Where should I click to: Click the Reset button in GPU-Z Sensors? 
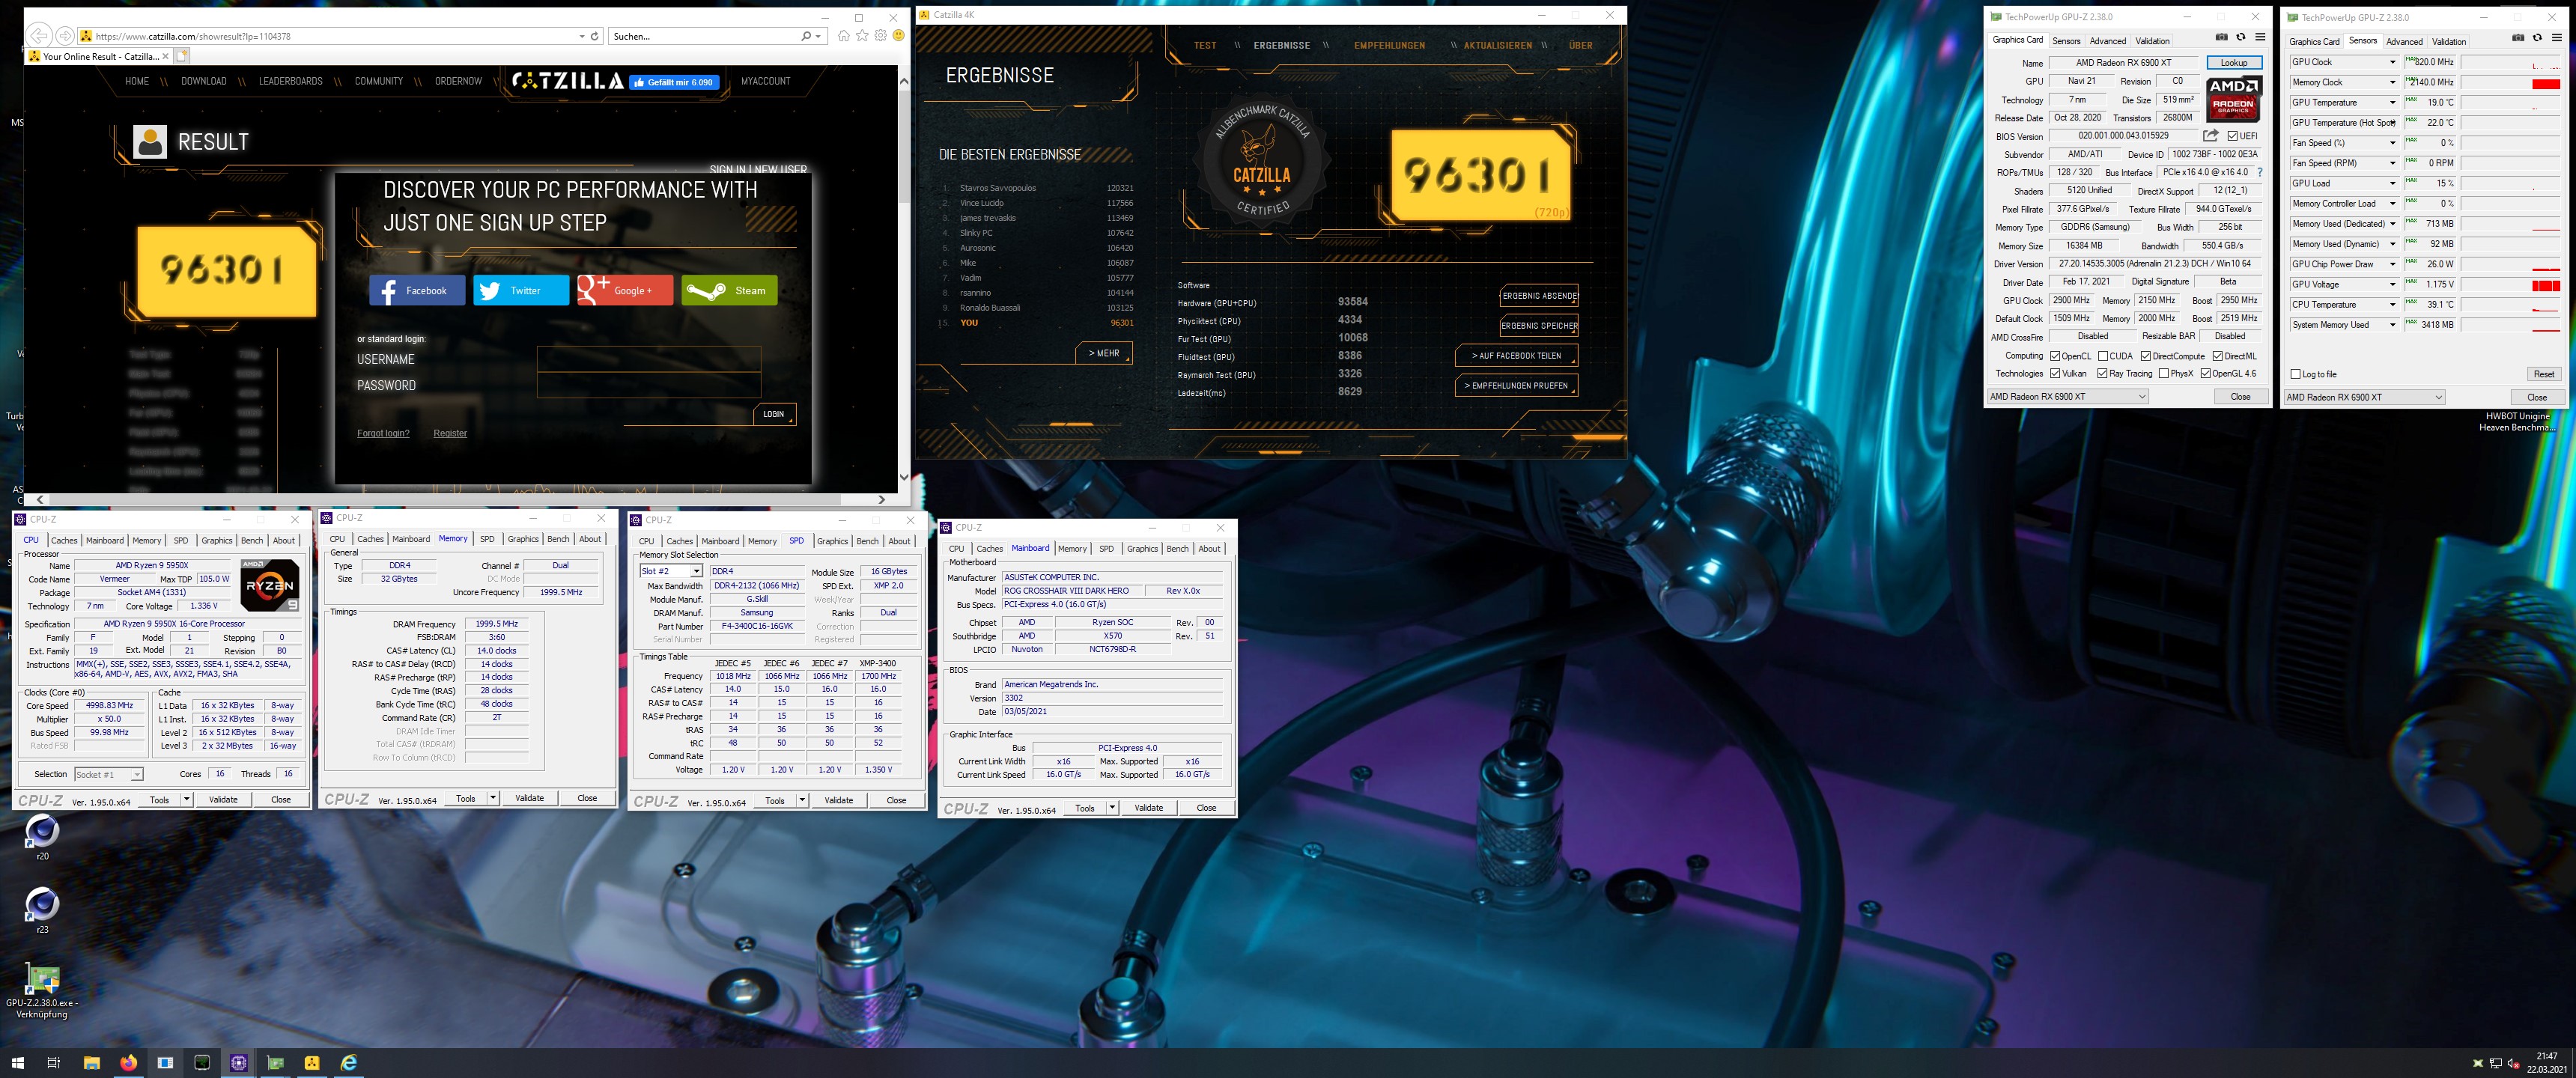[x=2544, y=374]
